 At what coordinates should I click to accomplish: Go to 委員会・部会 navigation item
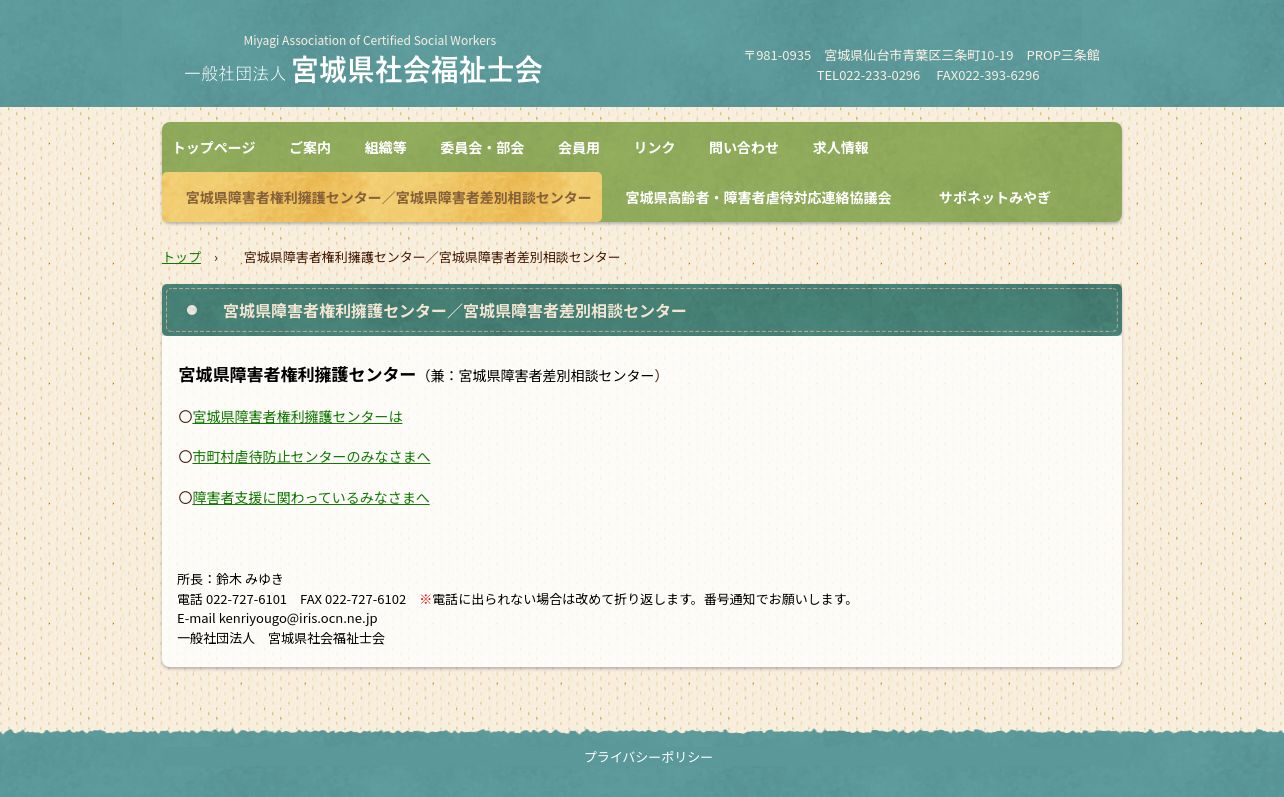[x=482, y=148]
